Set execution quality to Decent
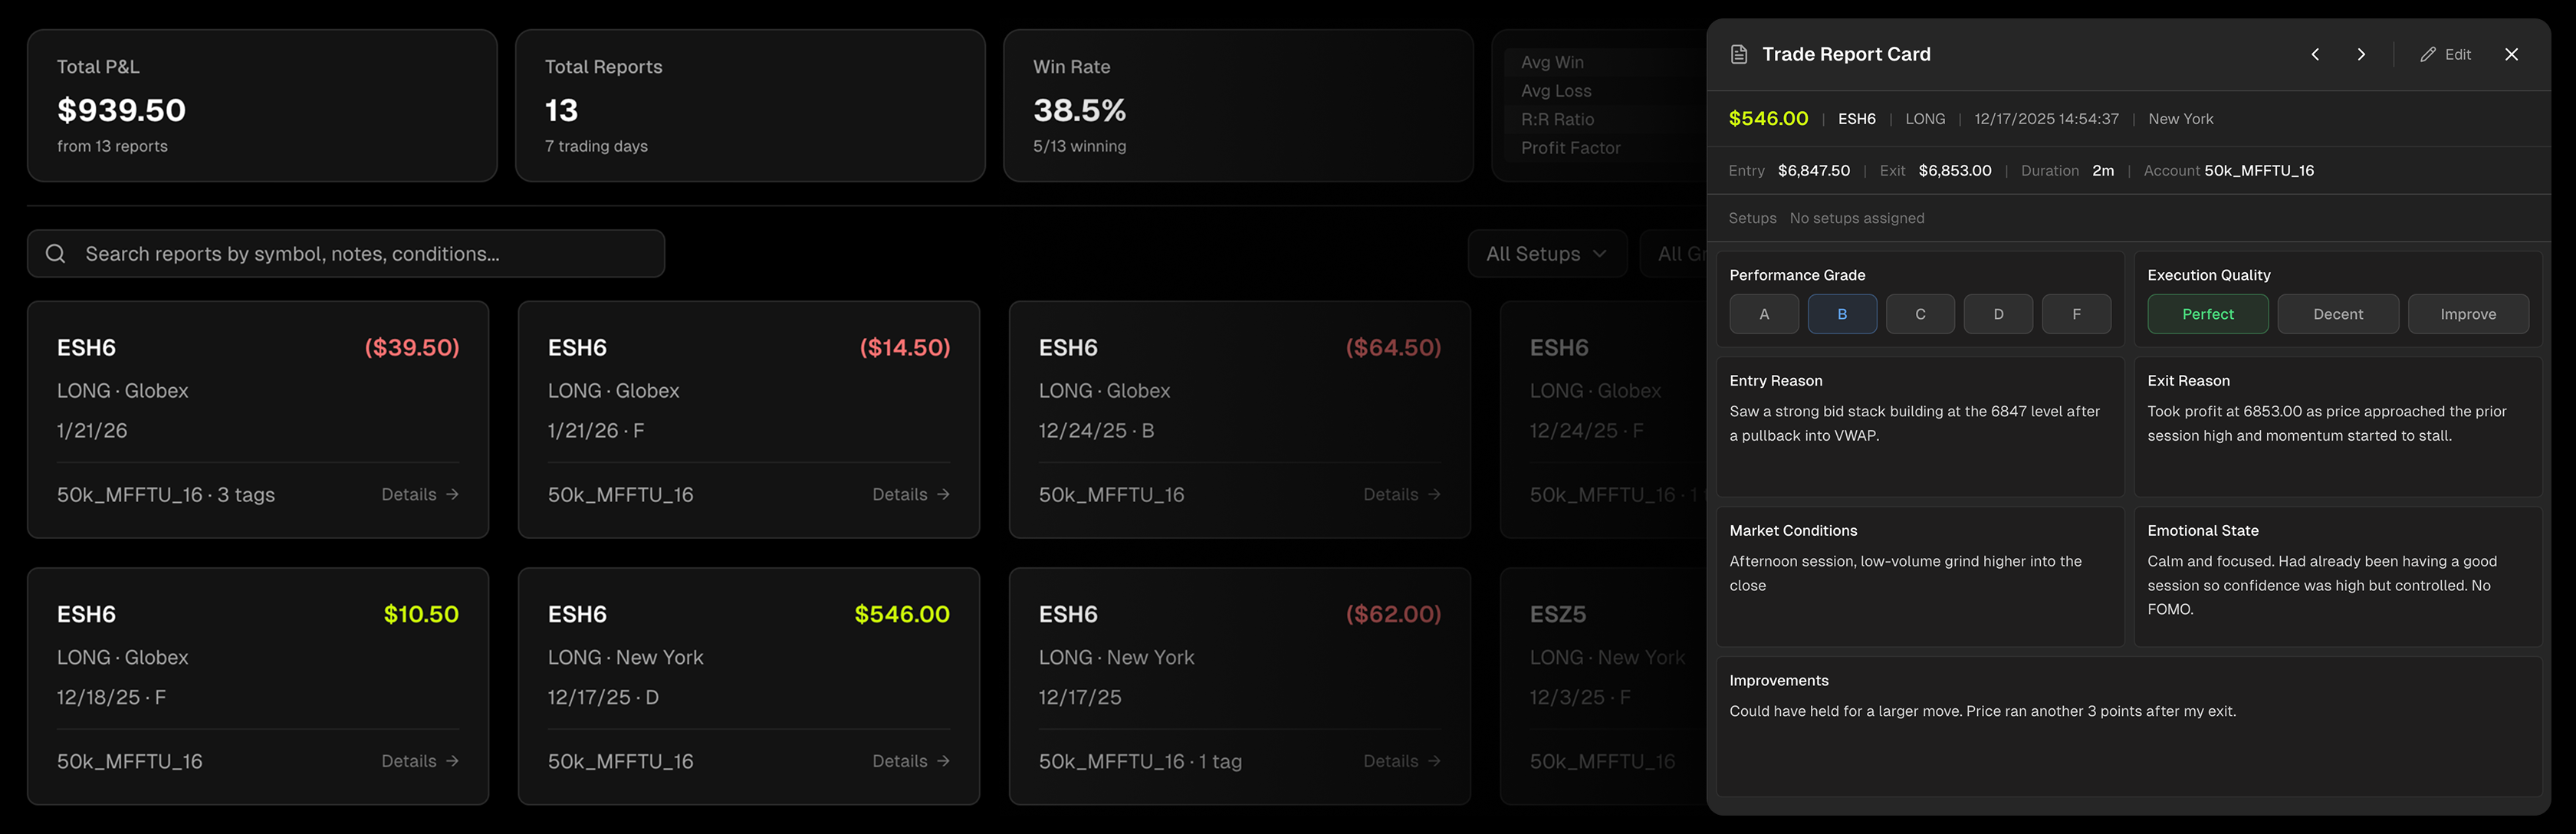Screen dimensions: 2576x834 point(2338,313)
